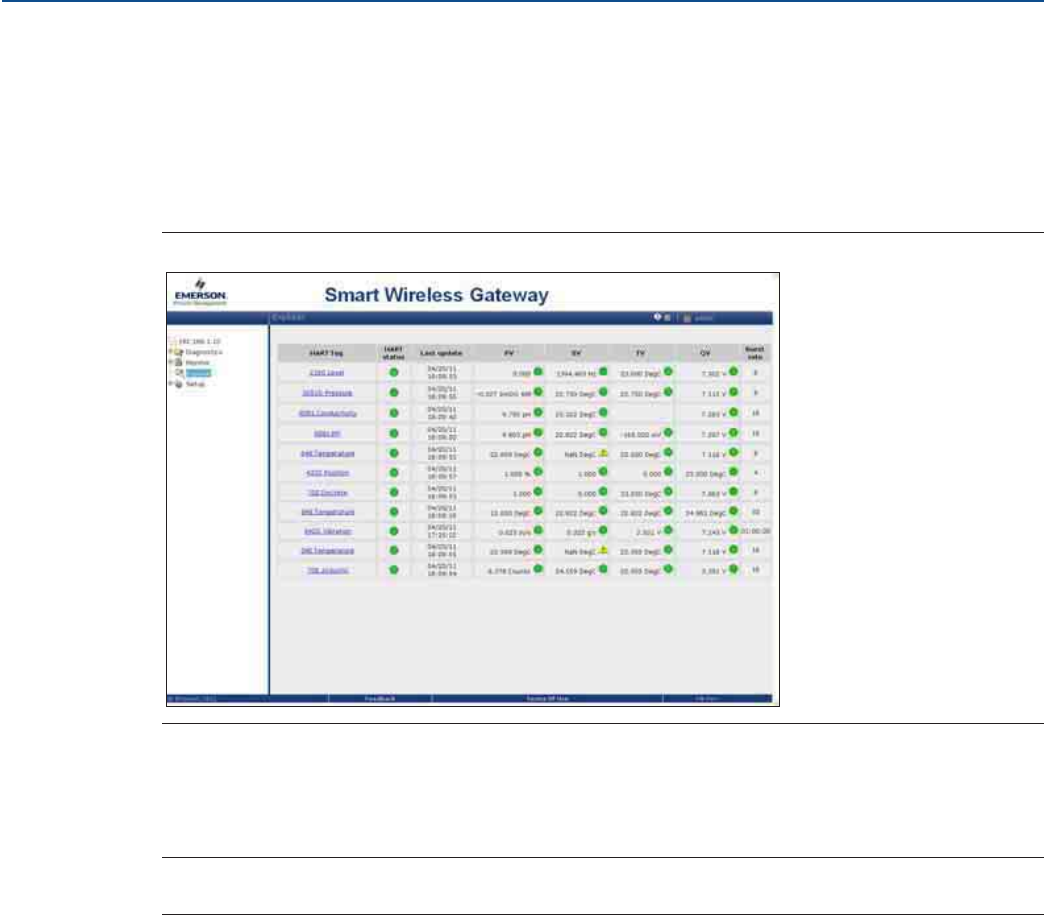Click the HART status indicator for 708 Acoustic
This screenshot has width=1044, height=921.
point(393,570)
